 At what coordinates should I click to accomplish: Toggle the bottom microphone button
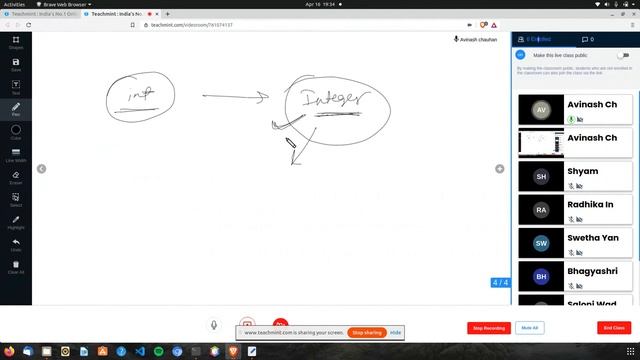click(214, 325)
